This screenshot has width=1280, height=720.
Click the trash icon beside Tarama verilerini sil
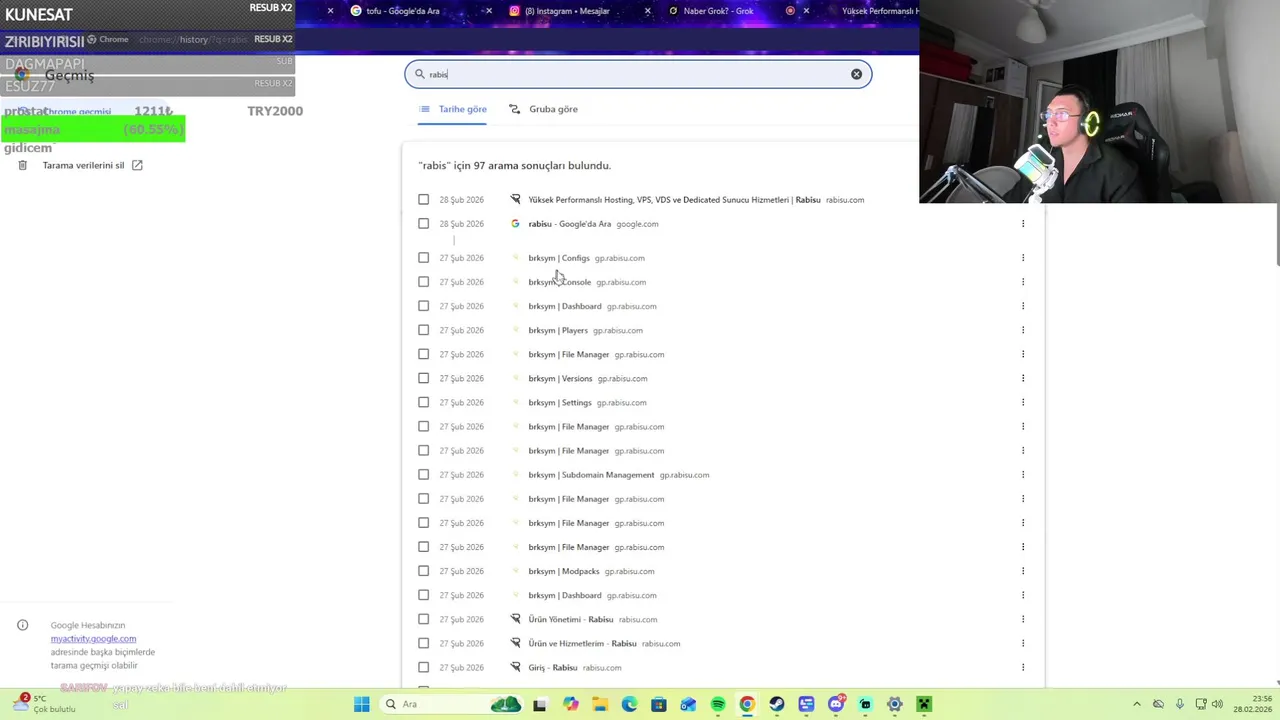click(x=23, y=165)
